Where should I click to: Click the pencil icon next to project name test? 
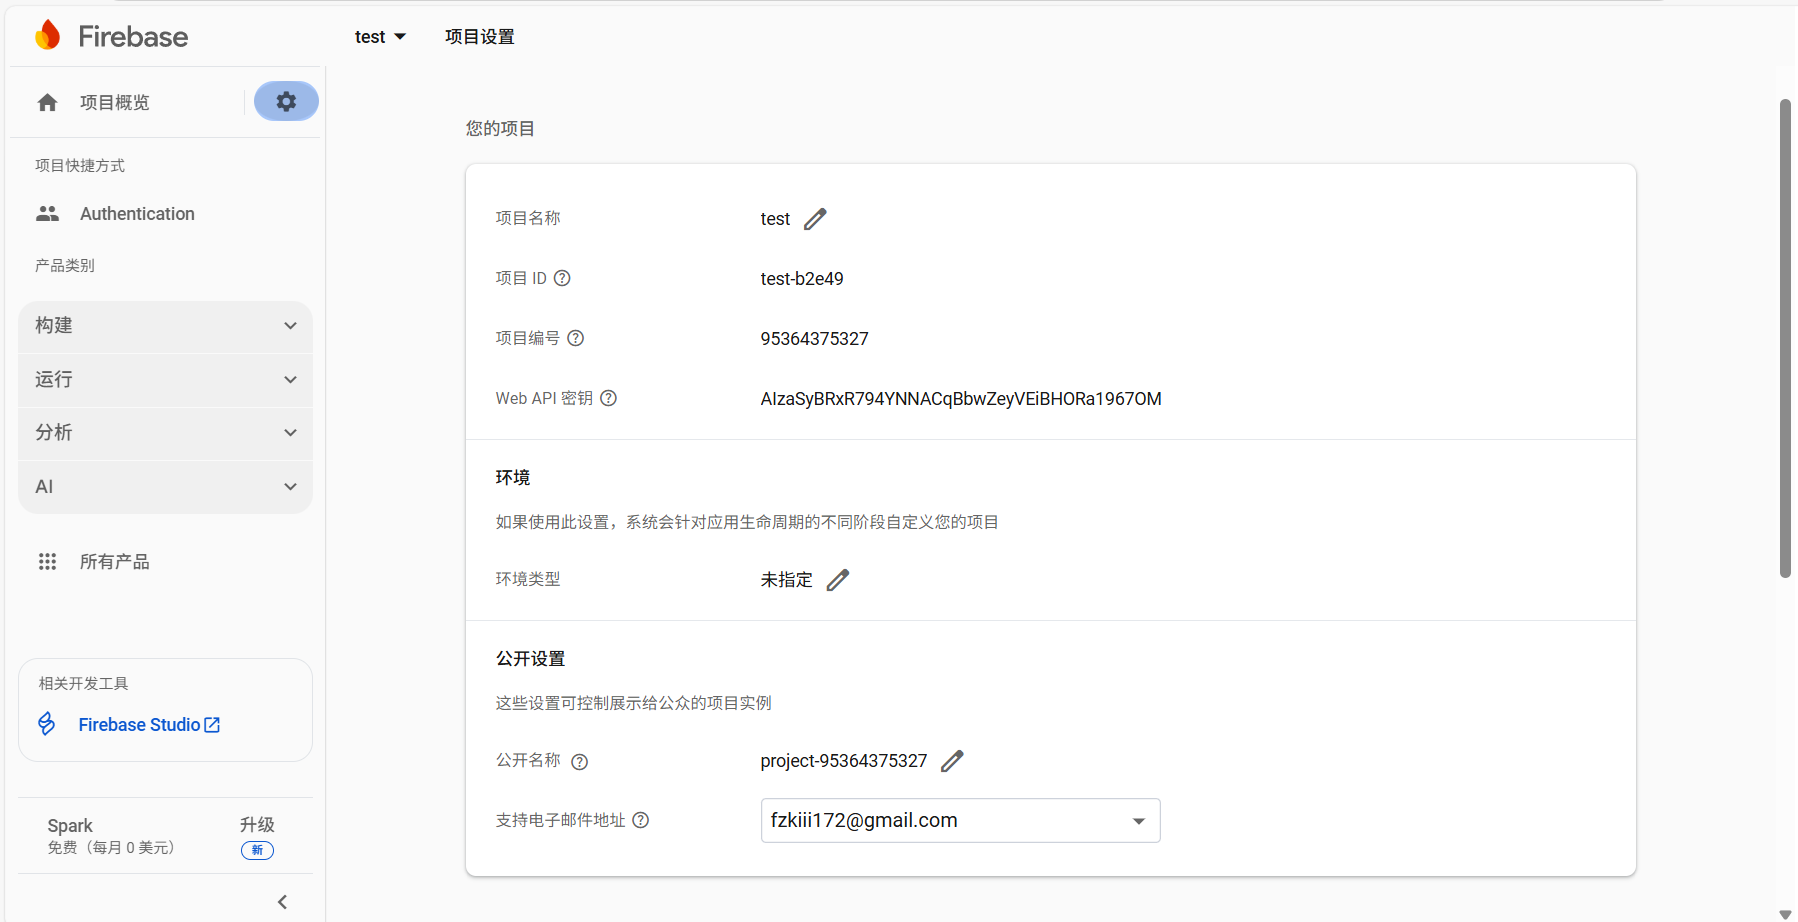coord(815,219)
